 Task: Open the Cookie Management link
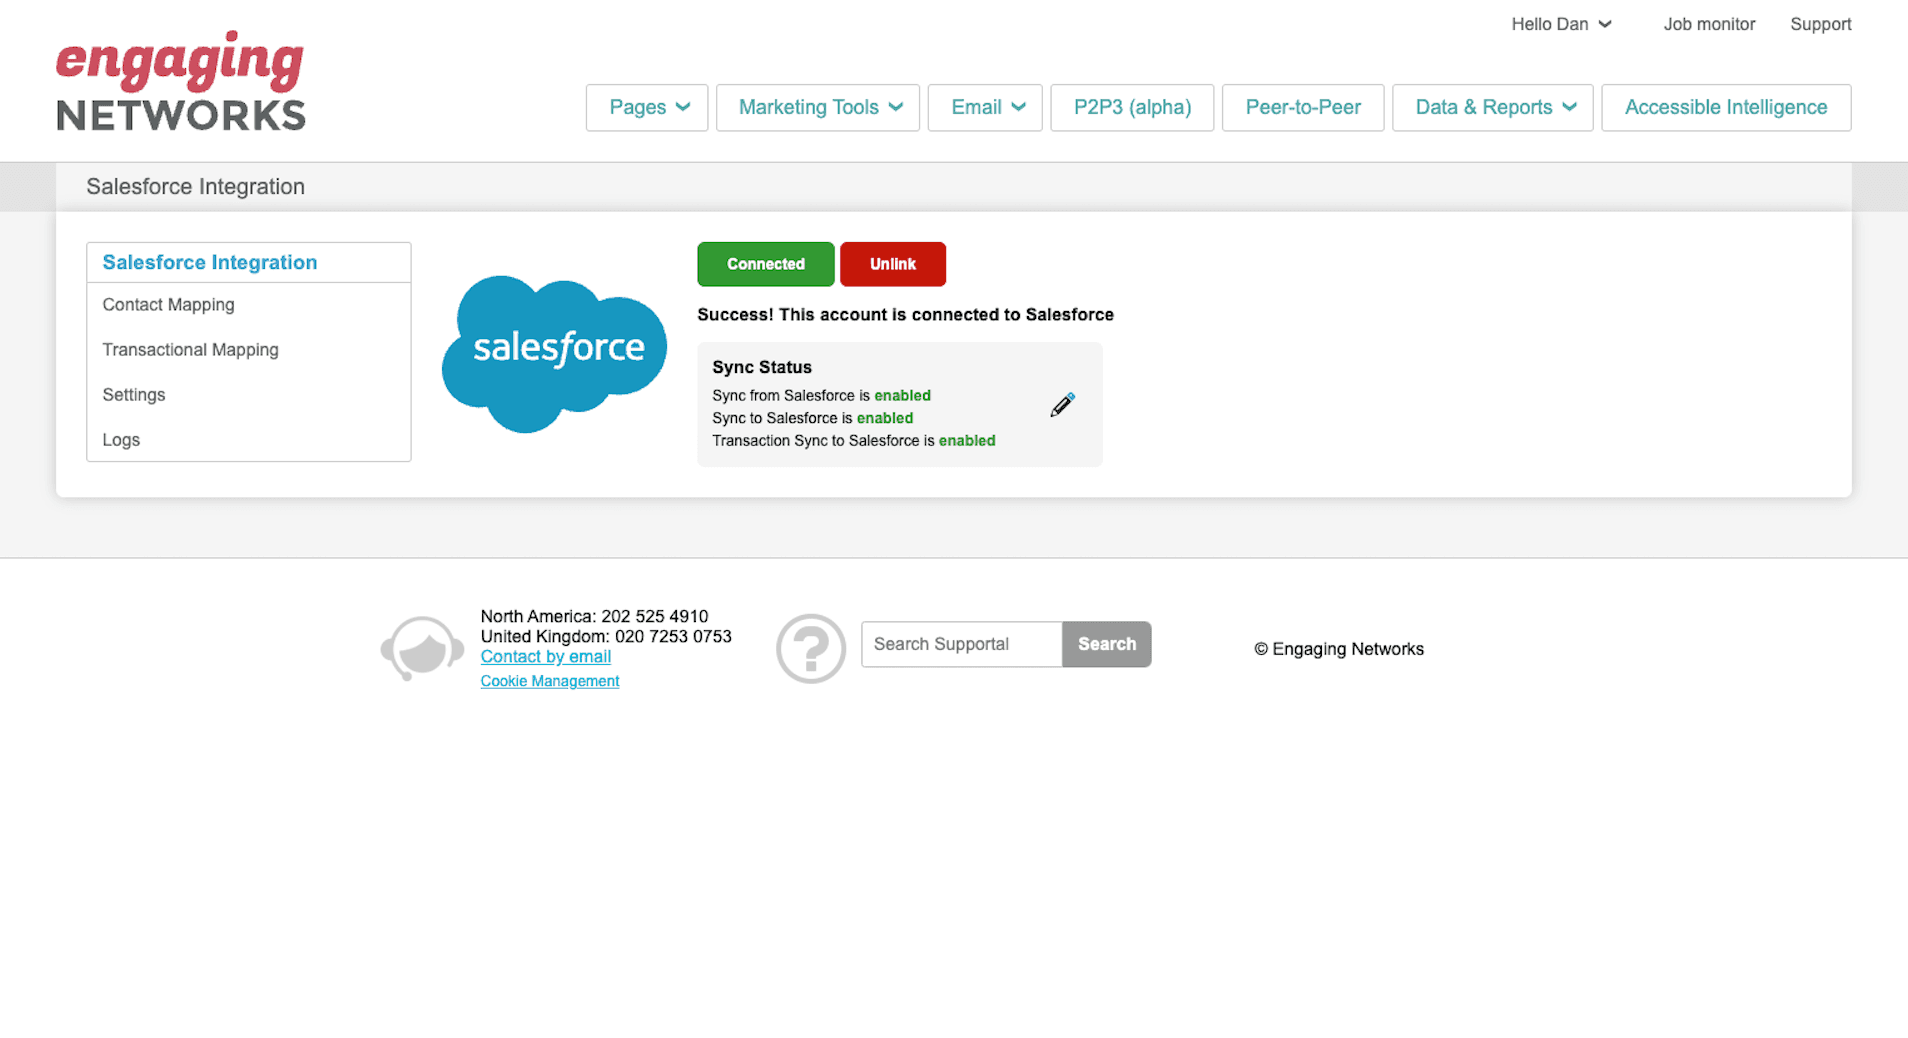coord(550,681)
